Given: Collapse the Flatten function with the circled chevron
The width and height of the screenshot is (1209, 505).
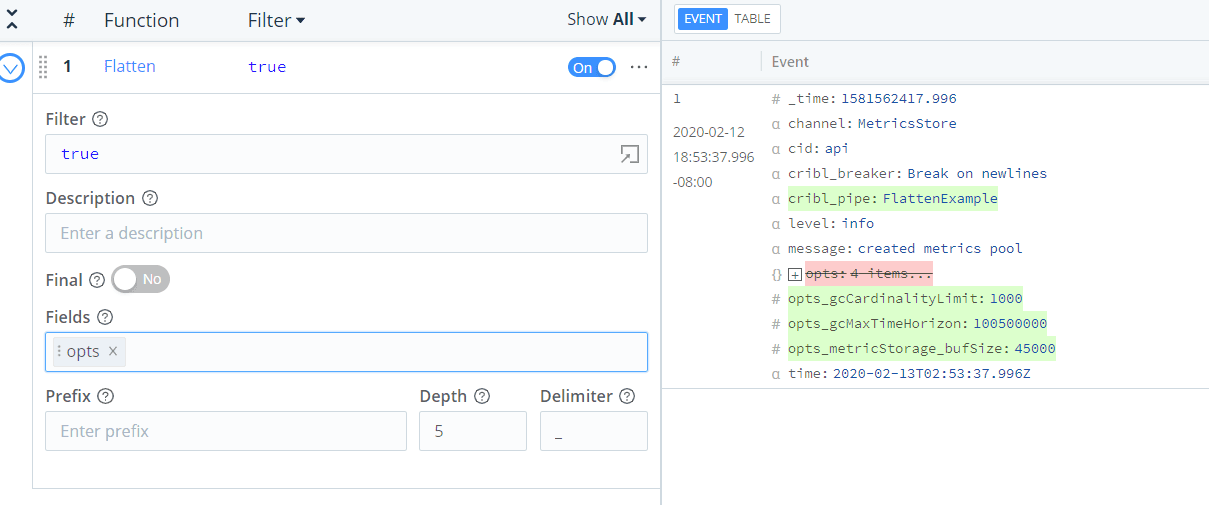Looking at the screenshot, I should click(x=11, y=68).
